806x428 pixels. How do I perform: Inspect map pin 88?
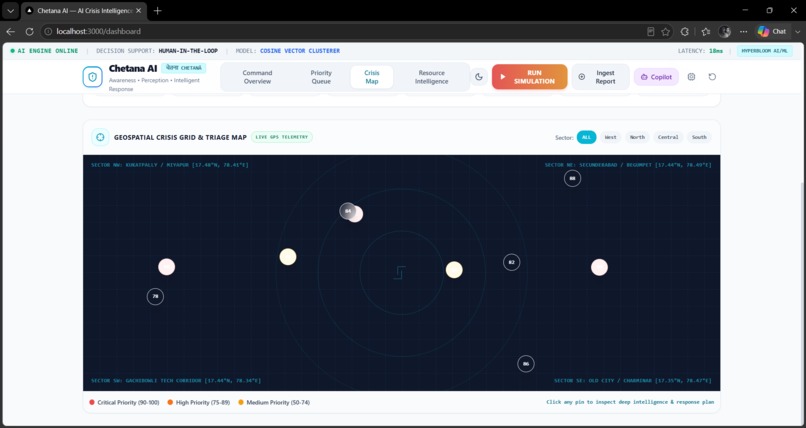click(572, 178)
